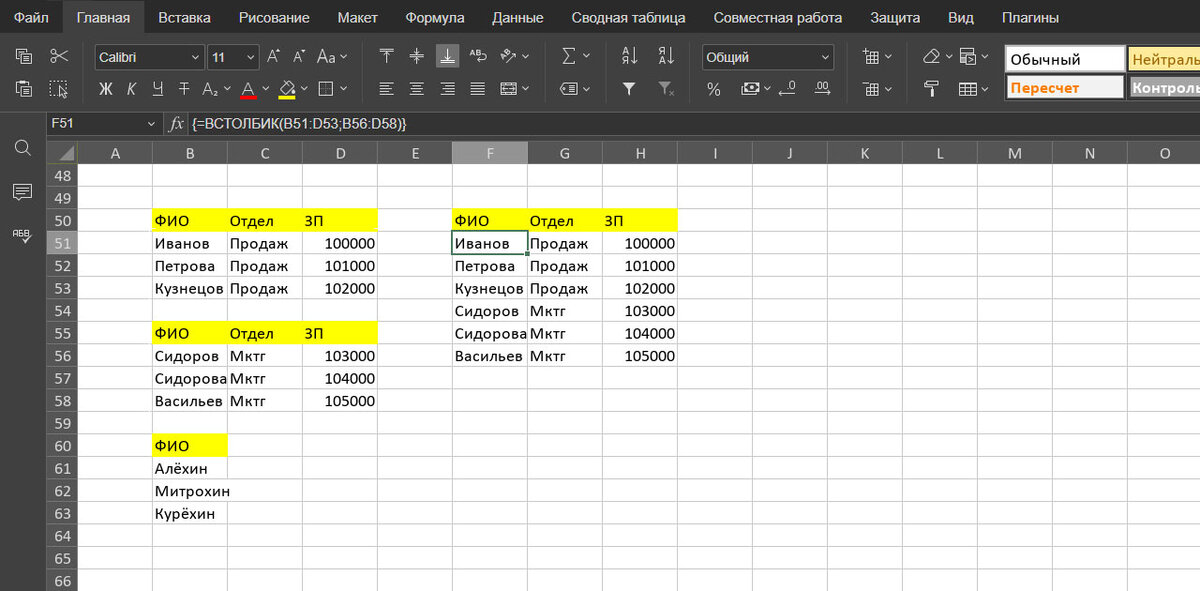1200x591 pixels.
Task: Center text horizontally
Action: (417, 89)
